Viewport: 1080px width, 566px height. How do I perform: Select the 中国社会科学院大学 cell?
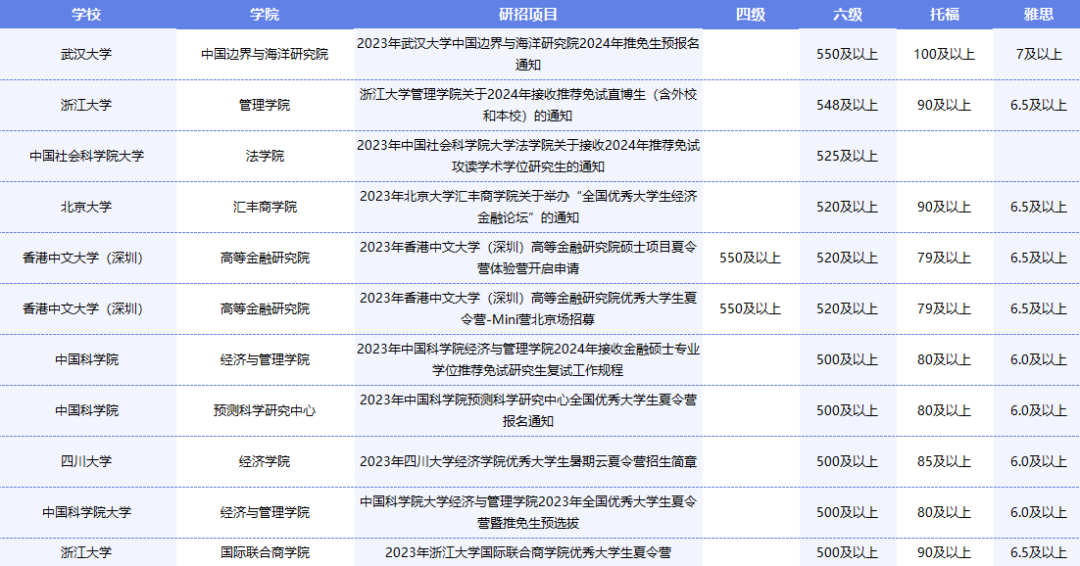pos(86,156)
